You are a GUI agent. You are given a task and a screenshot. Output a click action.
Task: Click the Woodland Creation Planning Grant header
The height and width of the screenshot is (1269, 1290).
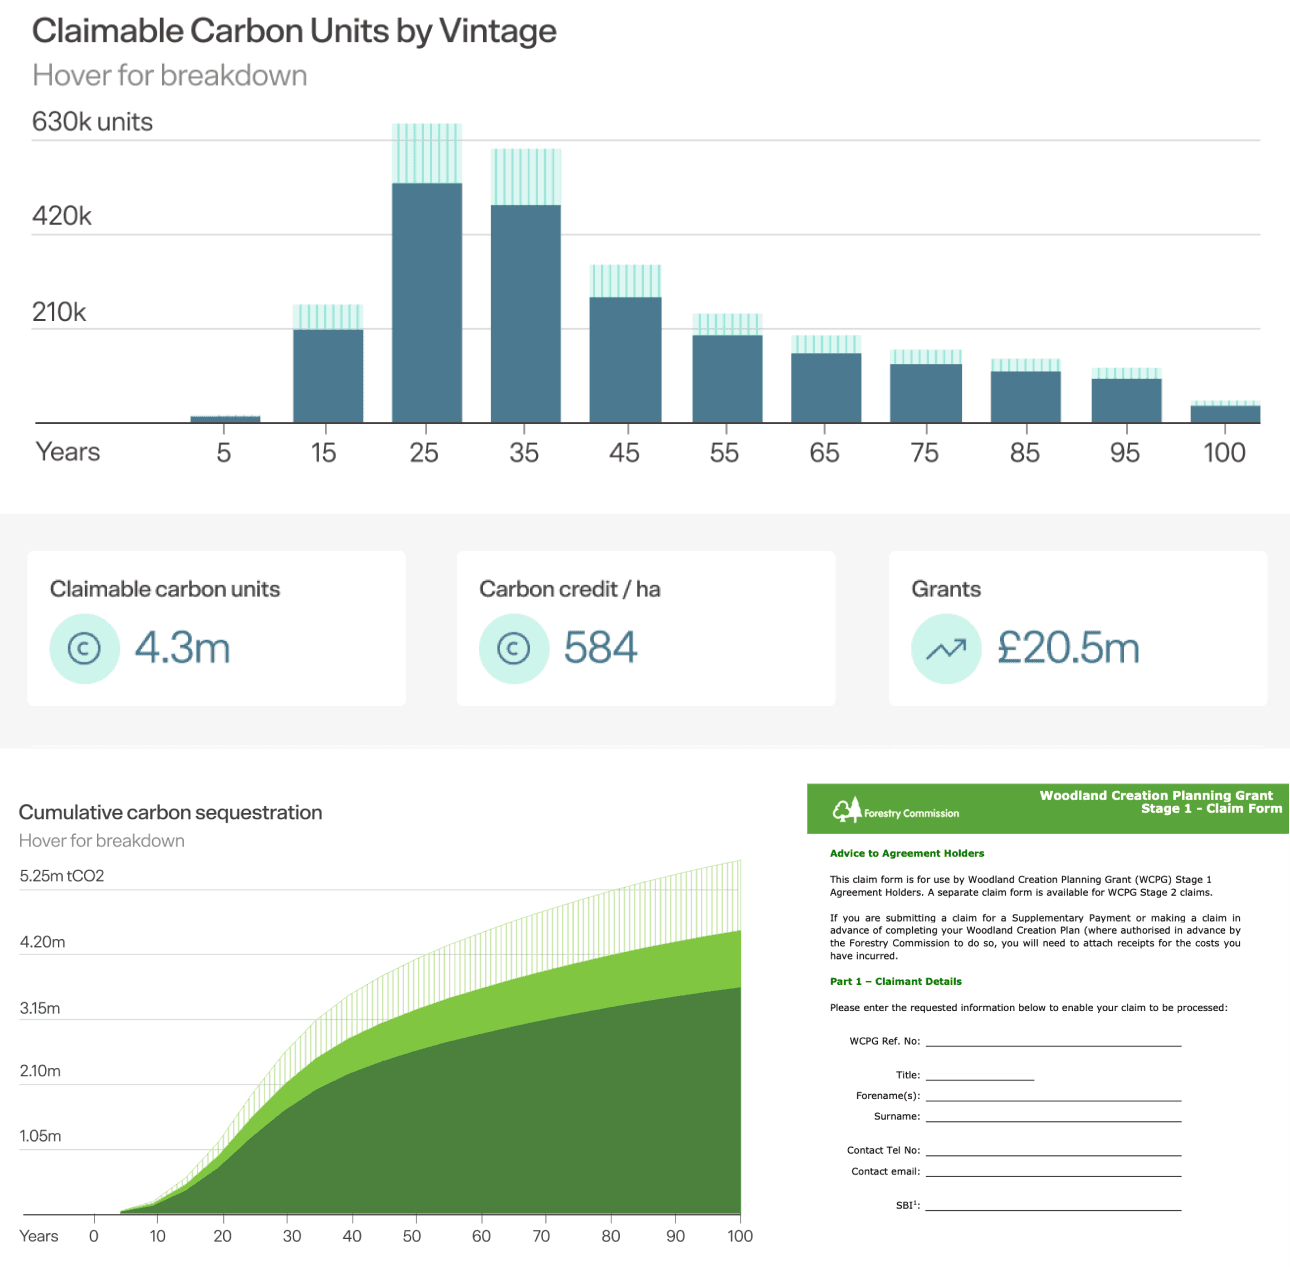tap(1156, 796)
